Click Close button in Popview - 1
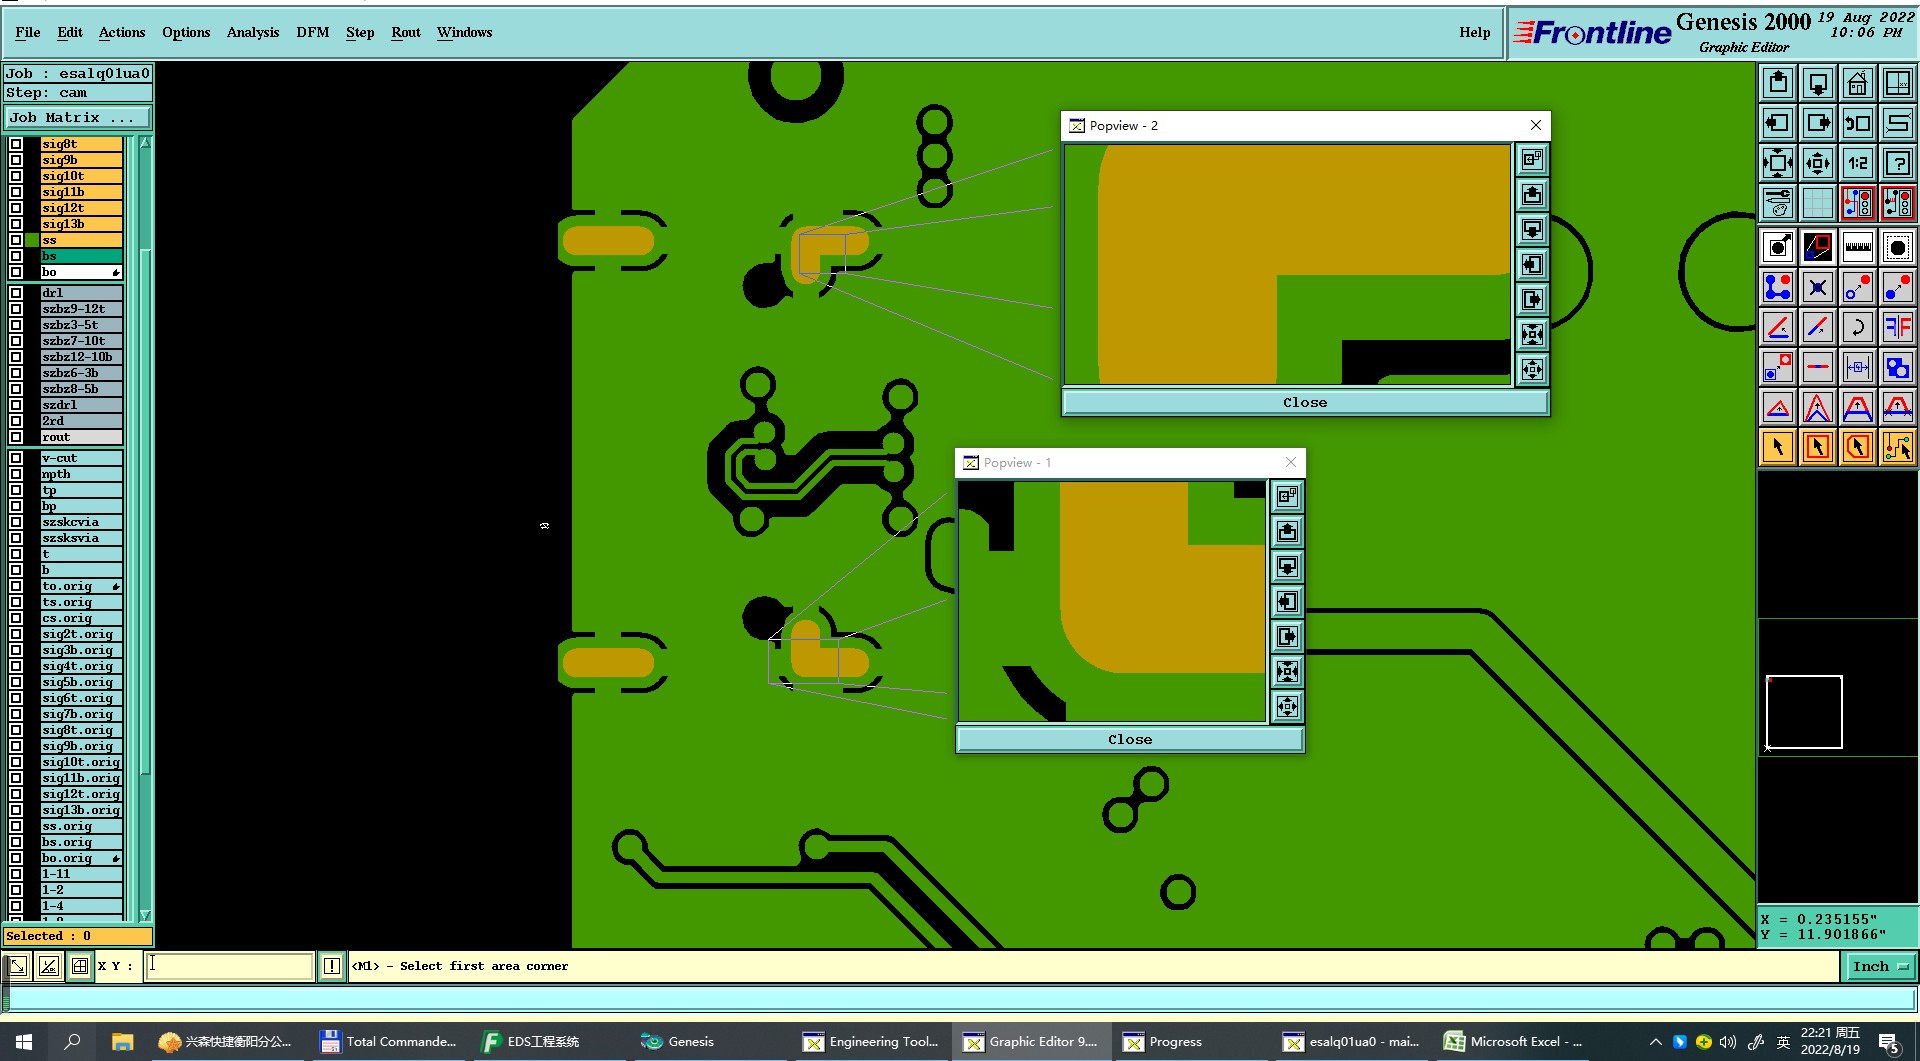The image size is (1920, 1061). [1130, 739]
